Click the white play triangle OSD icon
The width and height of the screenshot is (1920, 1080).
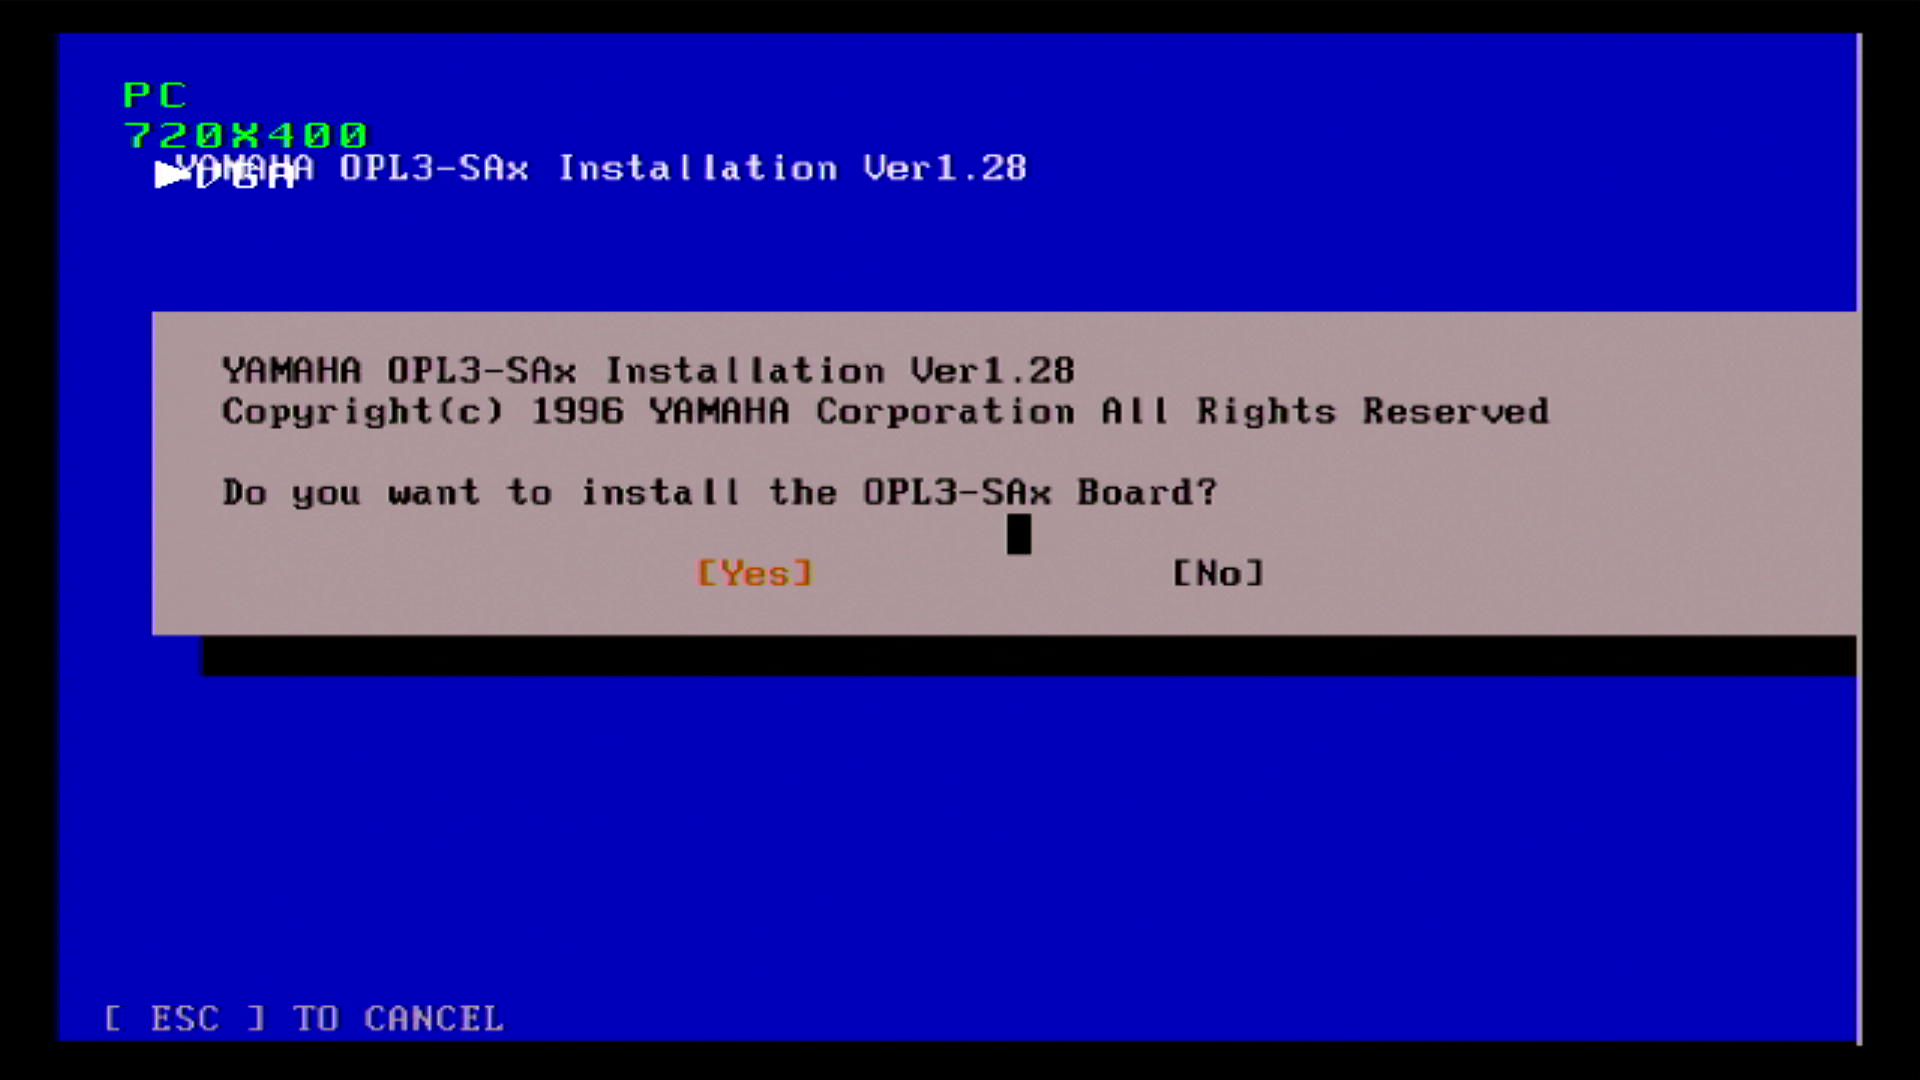pos(171,175)
